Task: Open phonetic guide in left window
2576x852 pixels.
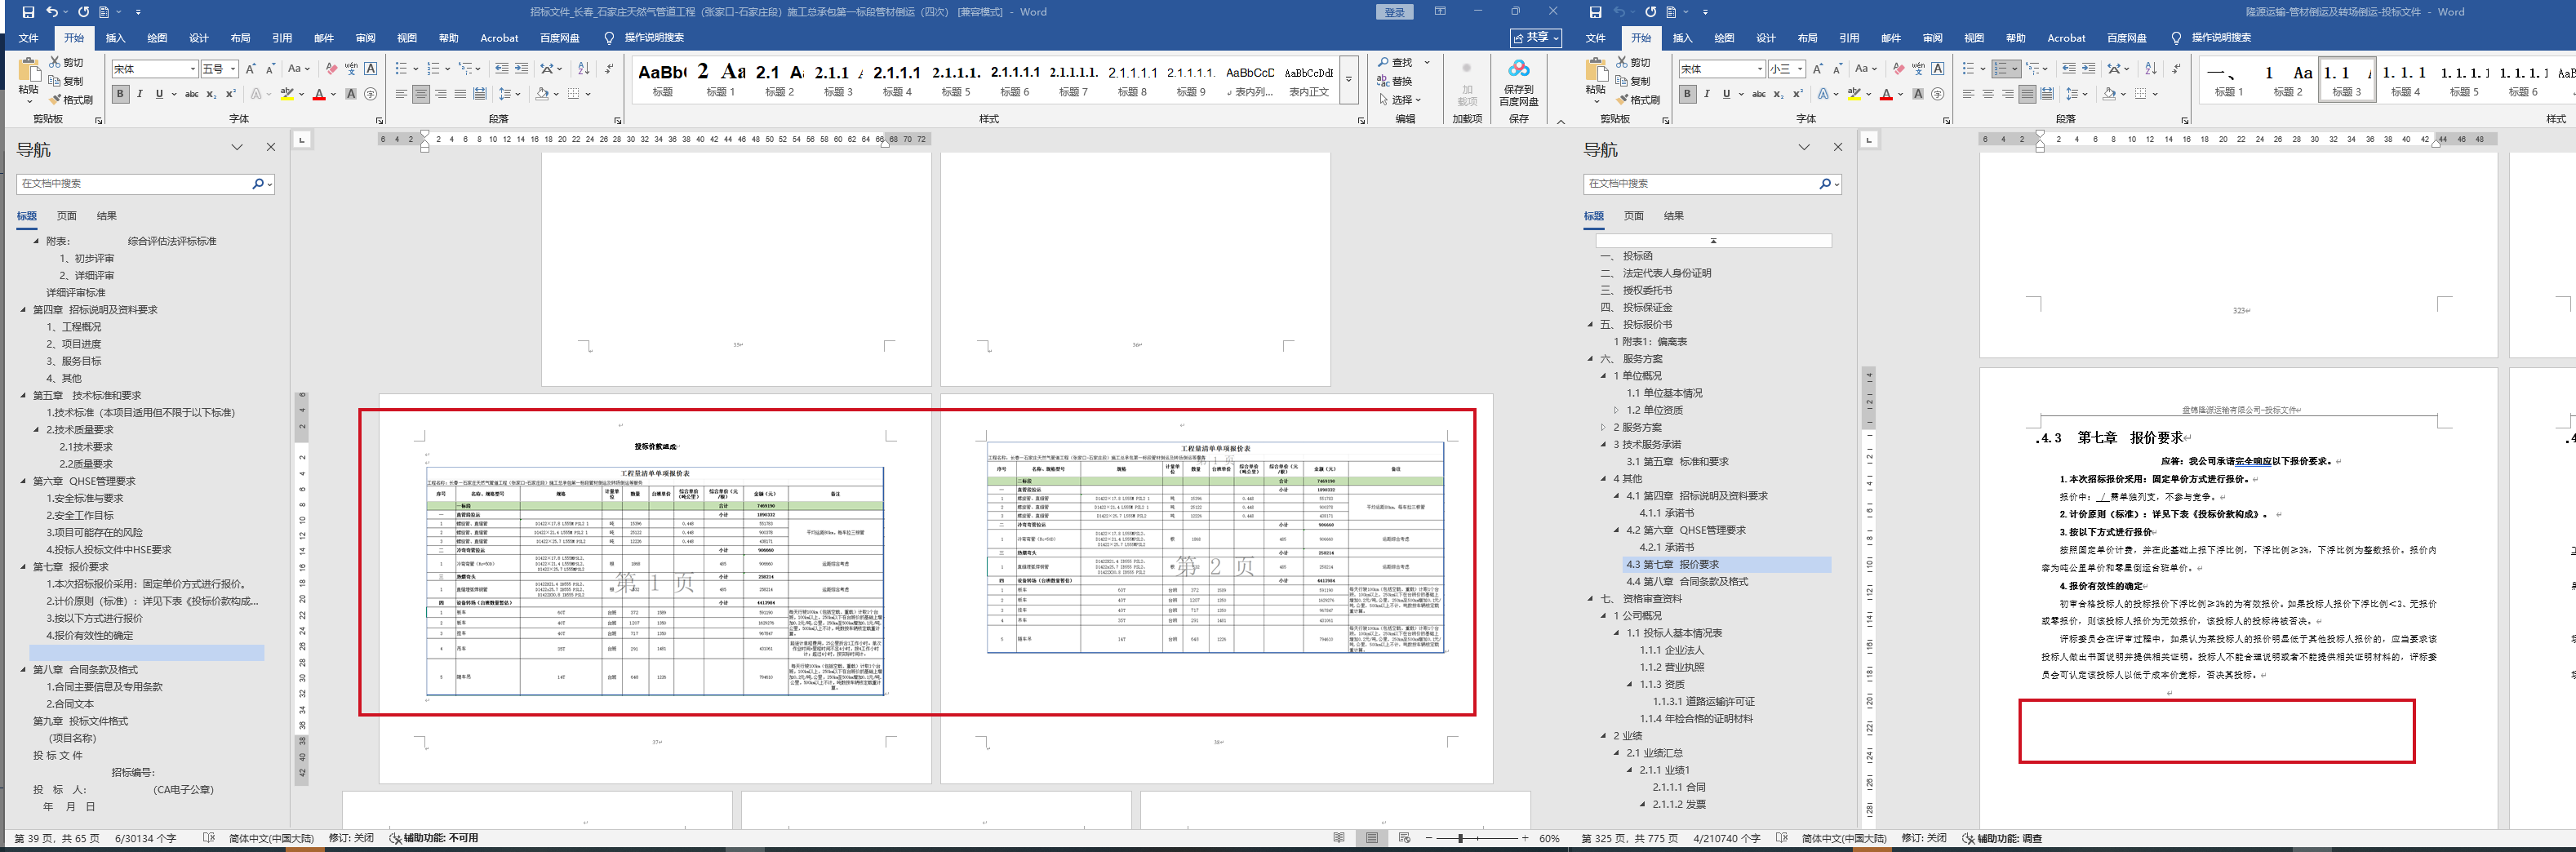Action: click(x=351, y=69)
